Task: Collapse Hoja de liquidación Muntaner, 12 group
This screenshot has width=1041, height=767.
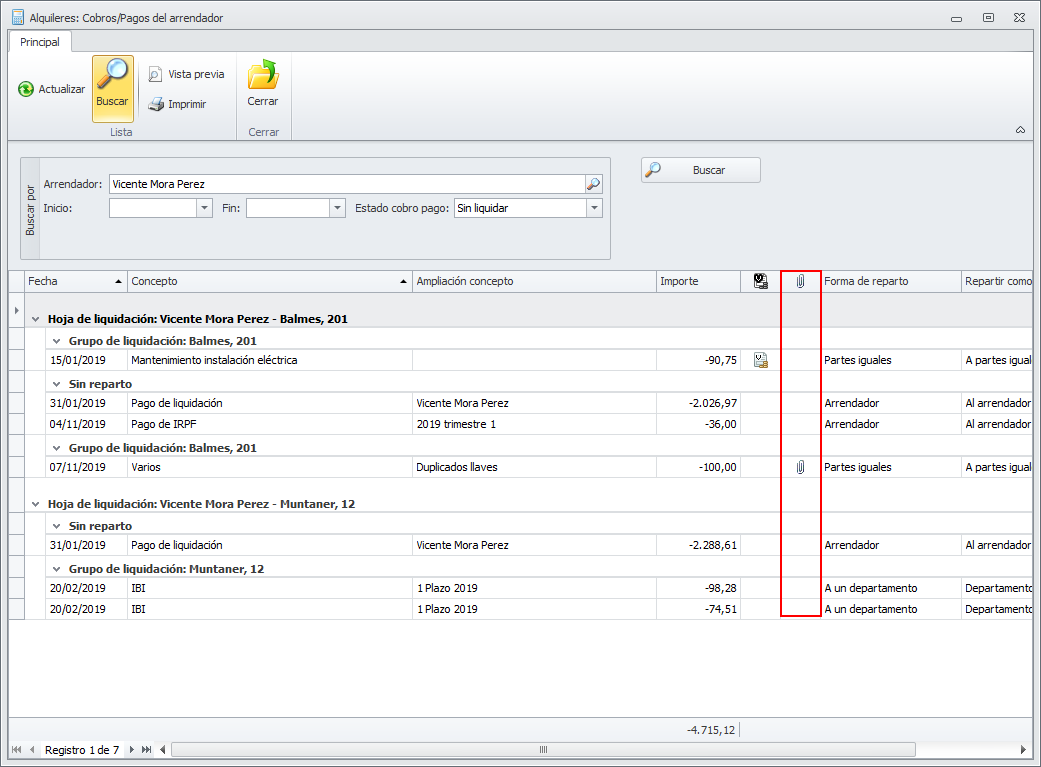Action: pos(35,504)
